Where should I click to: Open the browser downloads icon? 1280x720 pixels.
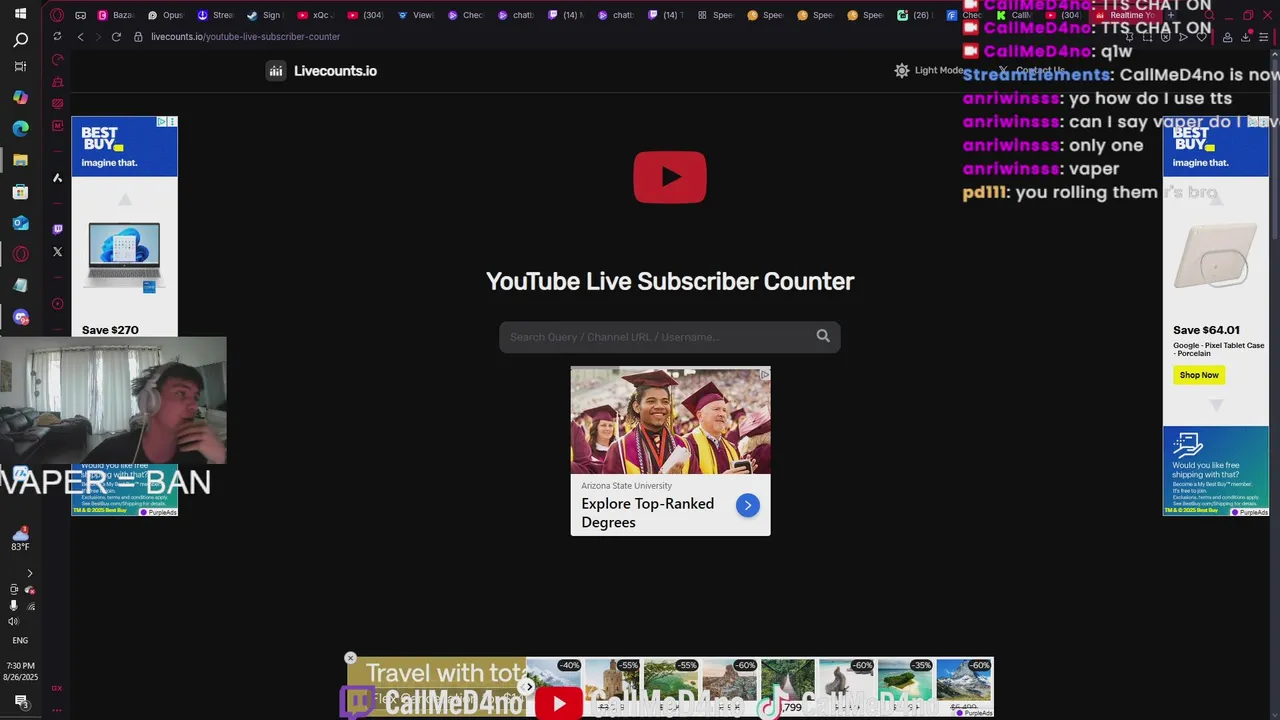(x=1245, y=36)
